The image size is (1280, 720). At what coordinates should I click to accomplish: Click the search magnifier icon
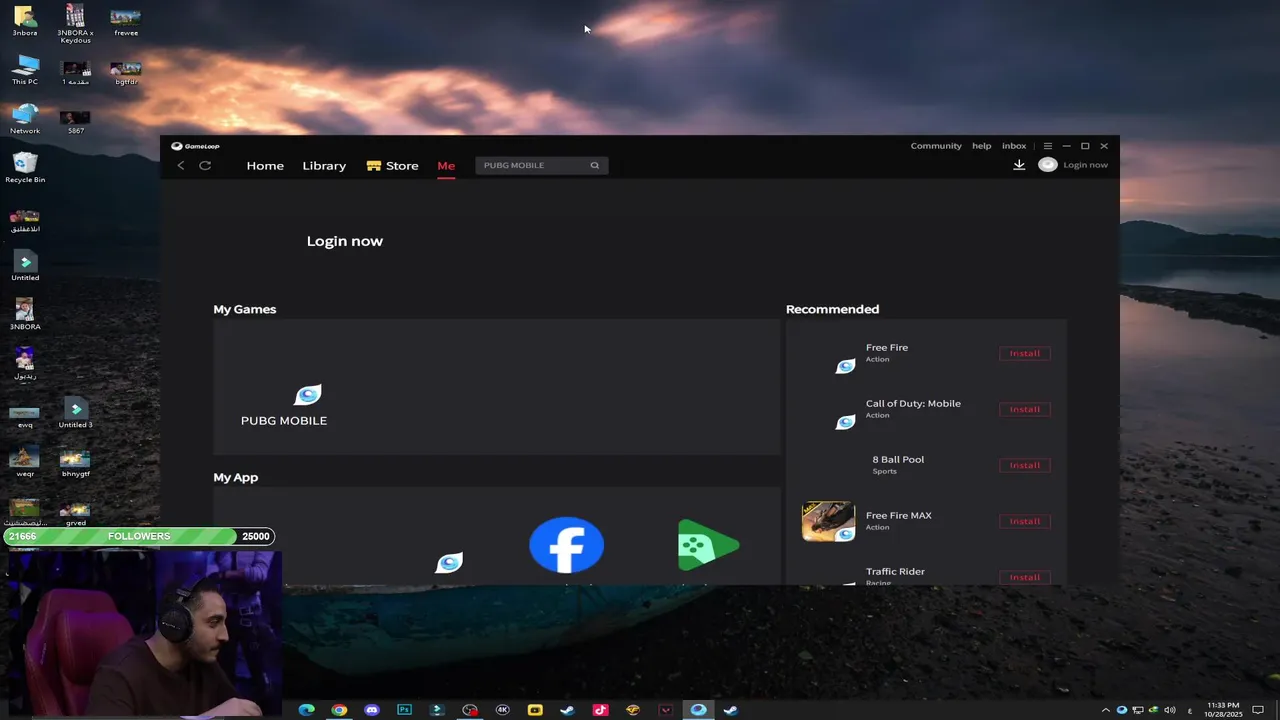(594, 165)
